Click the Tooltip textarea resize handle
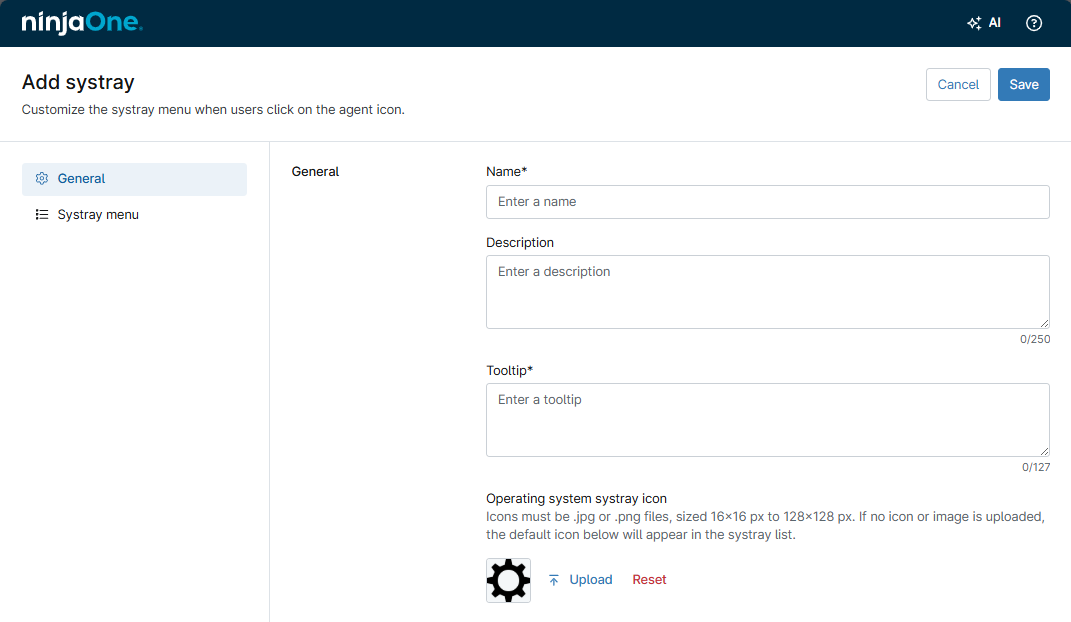Viewport: 1071px width, 622px height. tap(1045, 451)
